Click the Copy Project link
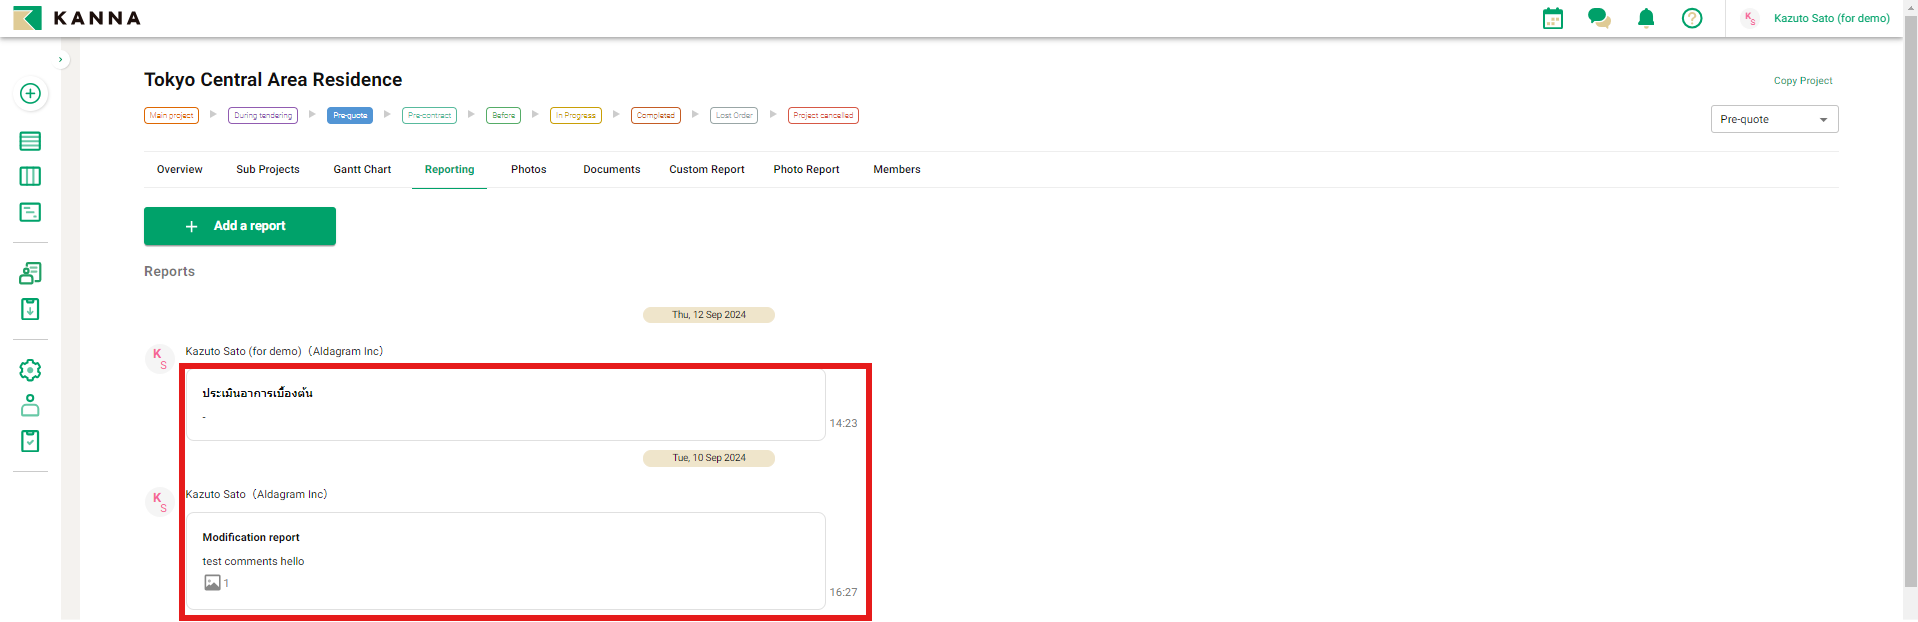Screen dimensions: 1918x622 pos(1802,81)
